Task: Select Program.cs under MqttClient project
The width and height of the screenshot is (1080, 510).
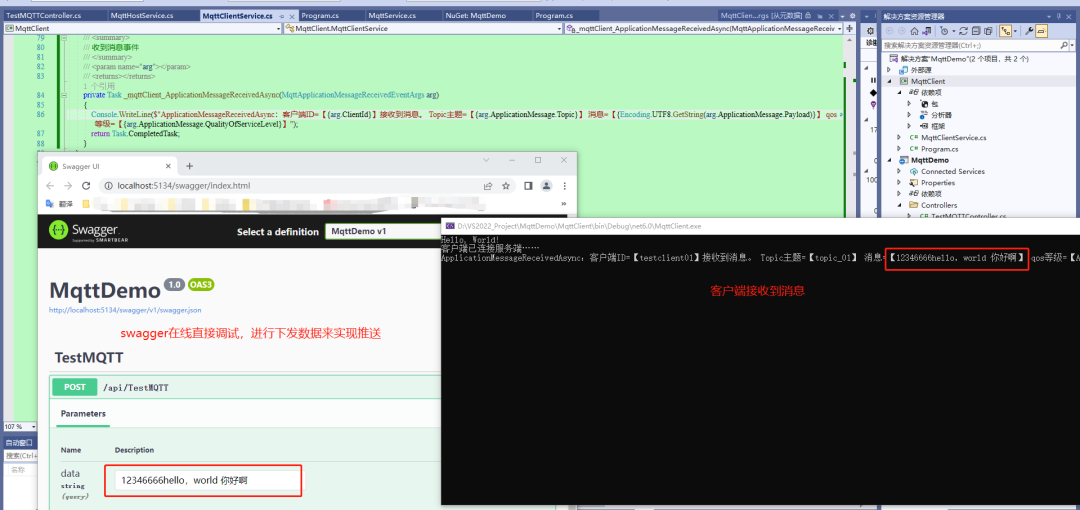Action: pyautogui.click(x=939, y=149)
